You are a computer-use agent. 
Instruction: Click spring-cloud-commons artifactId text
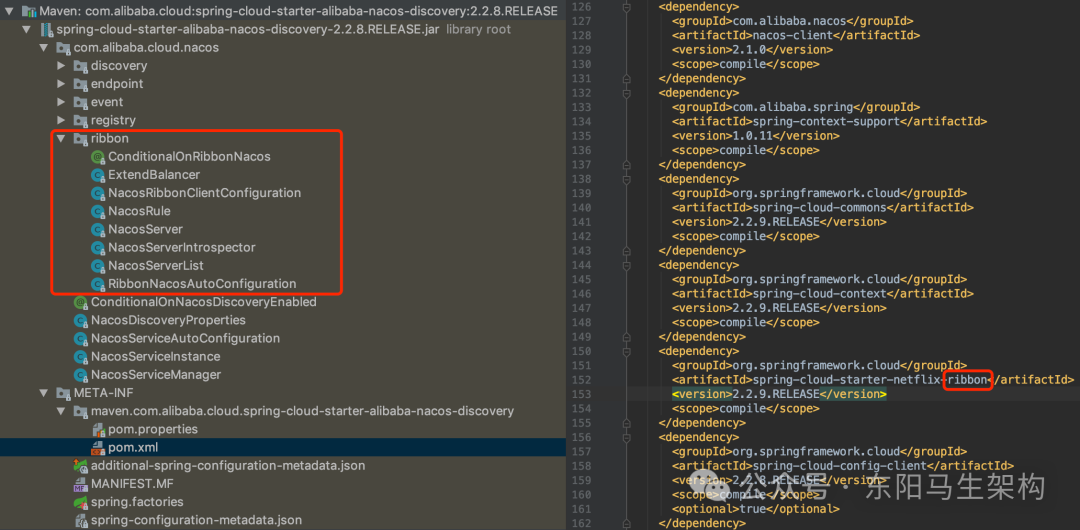(822, 207)
